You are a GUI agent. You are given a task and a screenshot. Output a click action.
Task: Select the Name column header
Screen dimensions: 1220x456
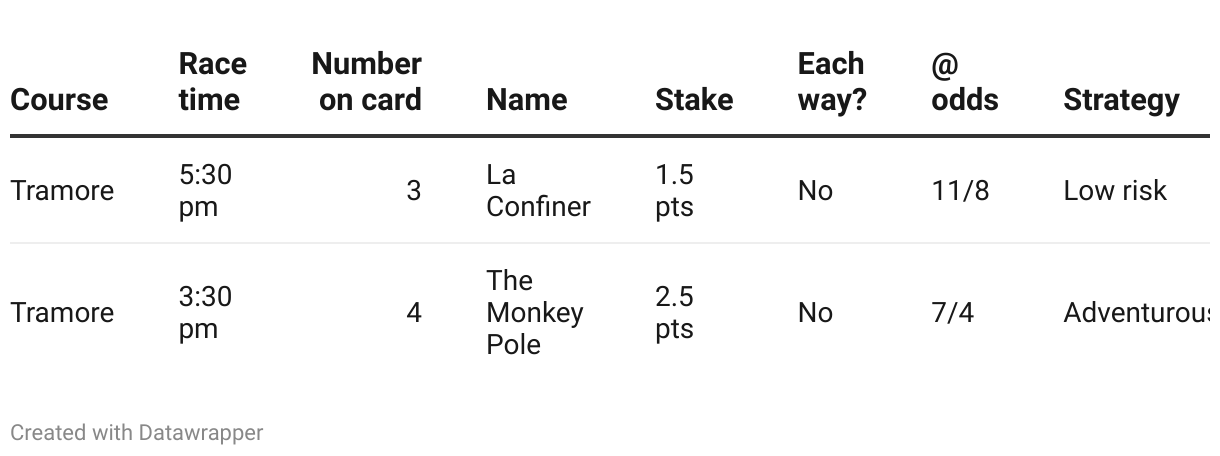coord(527,100)
